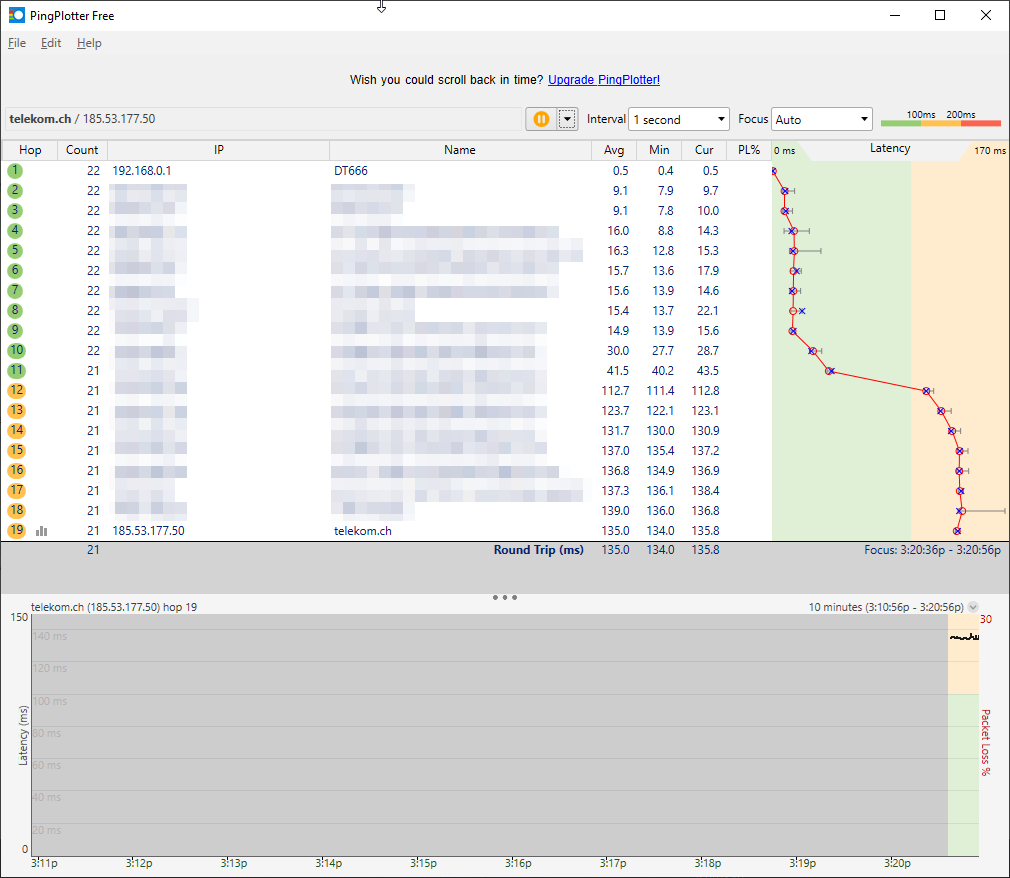Click the PL% column header

click(x=749, y=150)
